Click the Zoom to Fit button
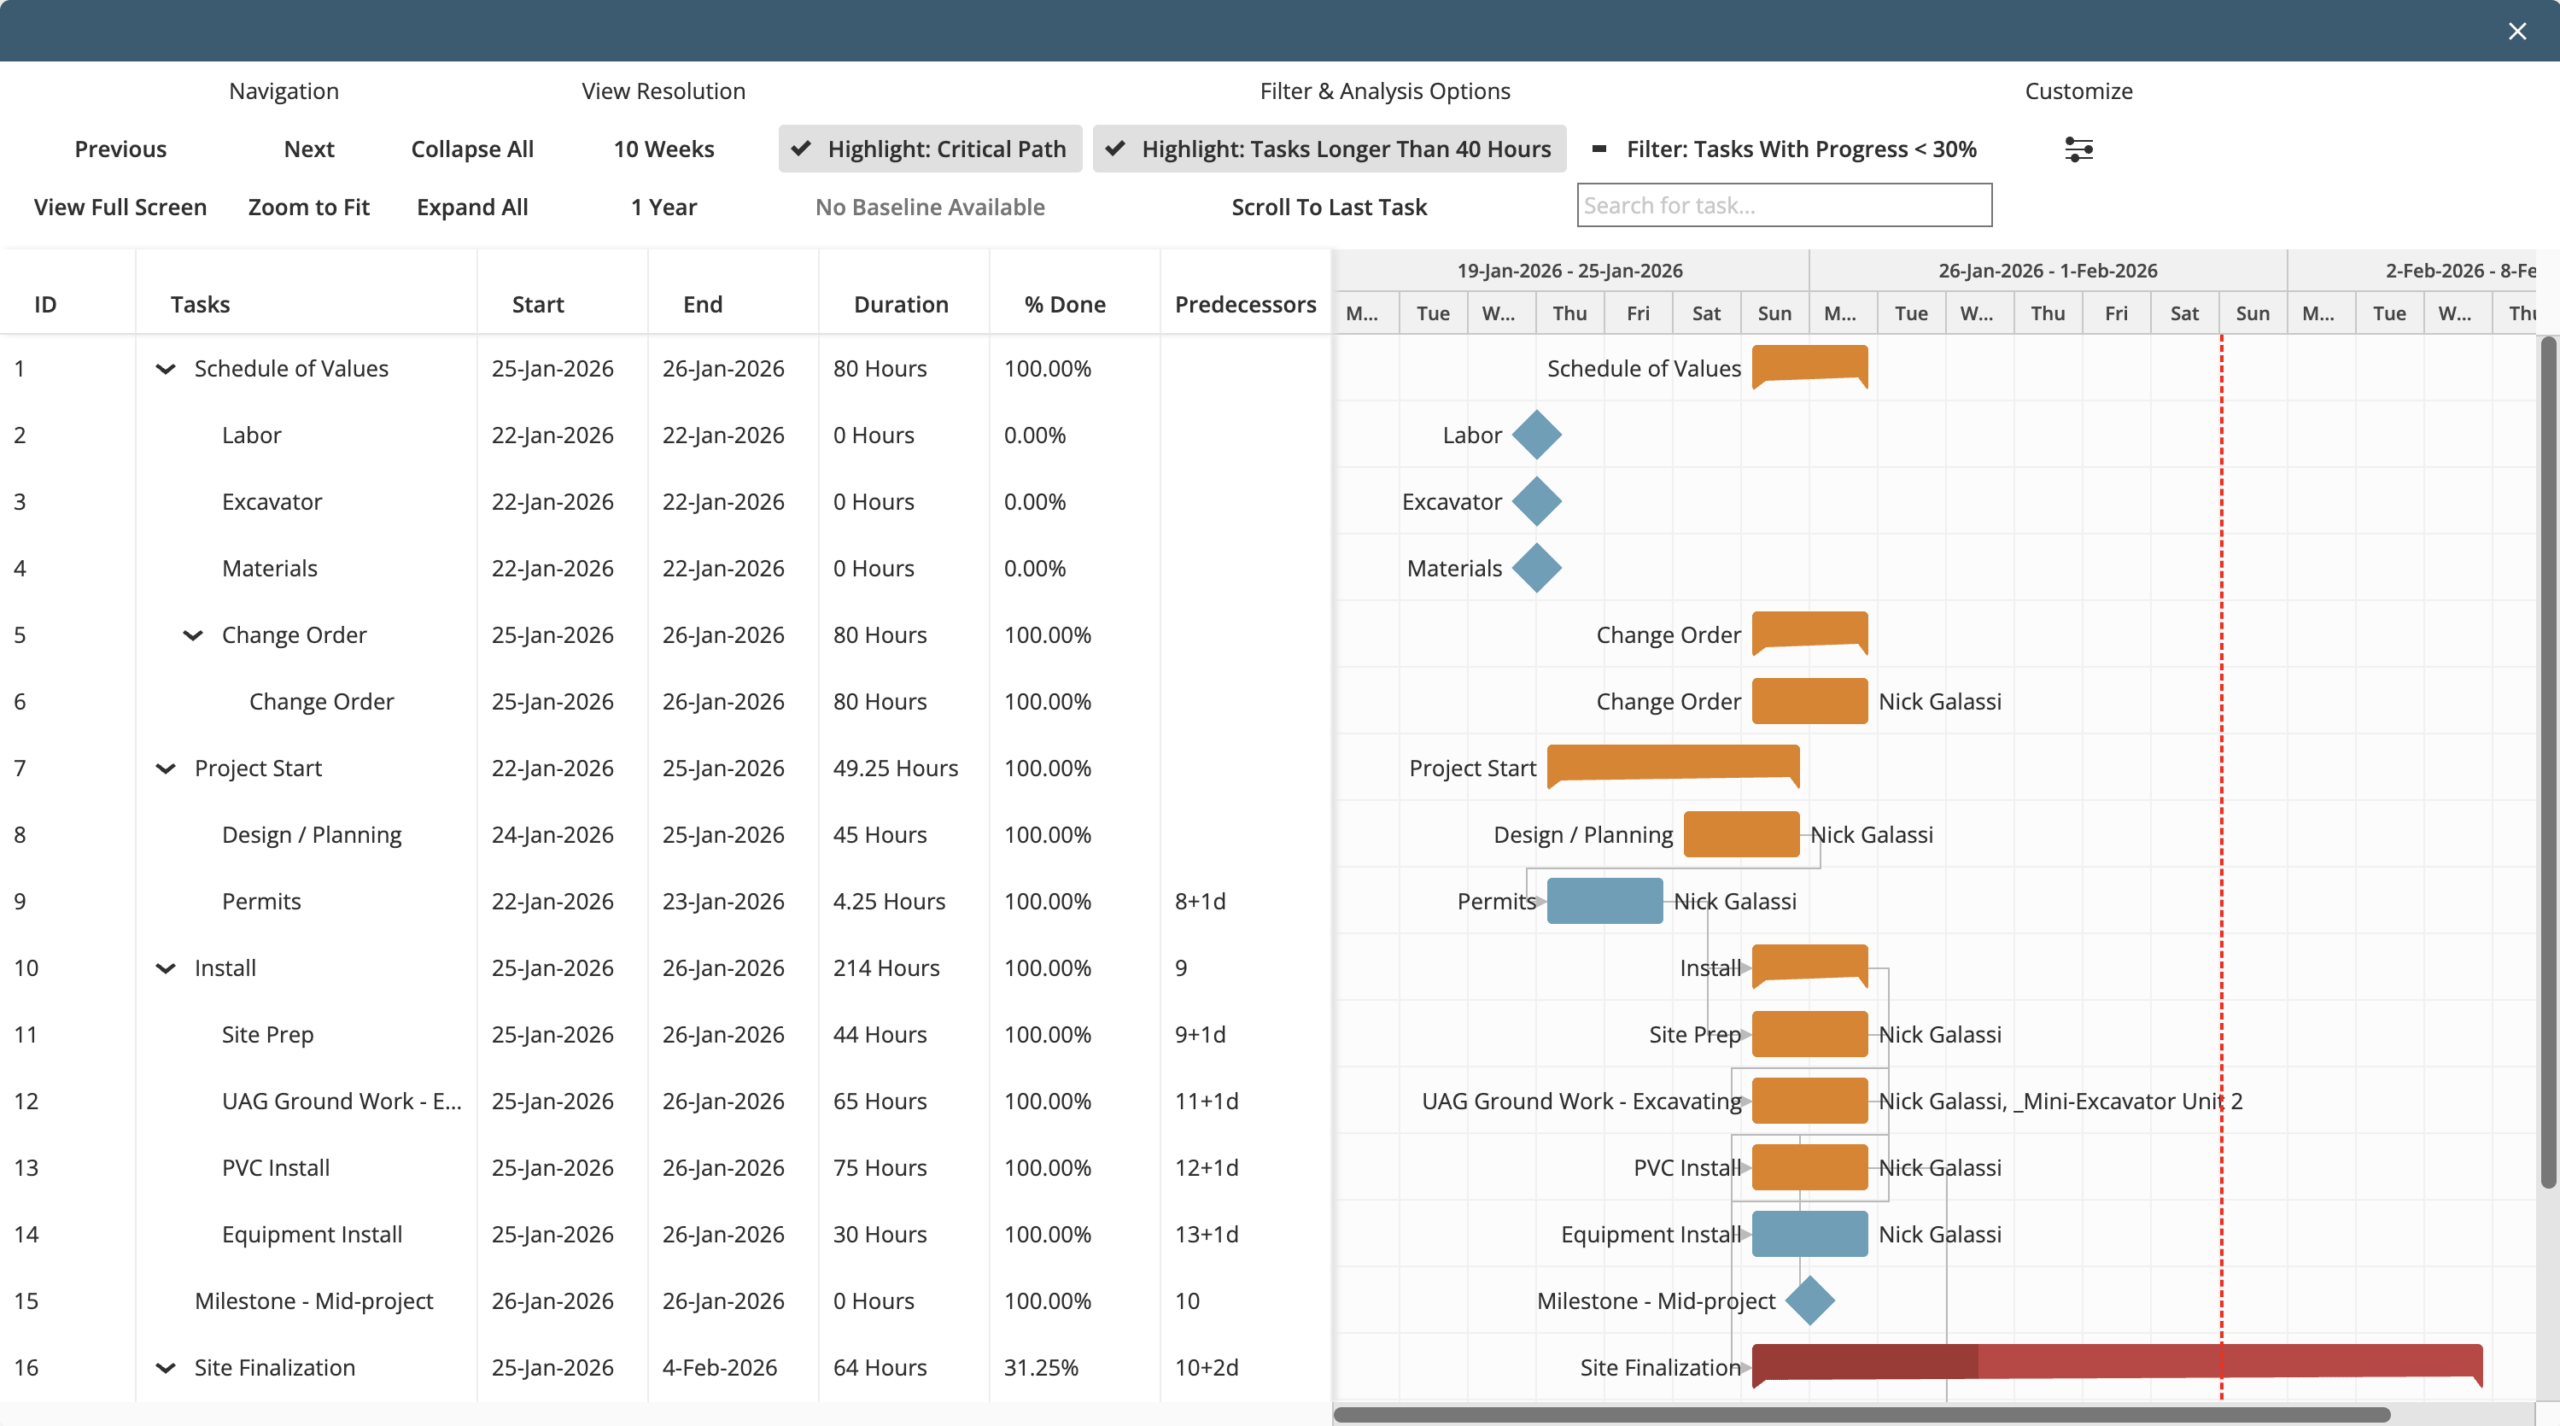 [x=308, y=207]
